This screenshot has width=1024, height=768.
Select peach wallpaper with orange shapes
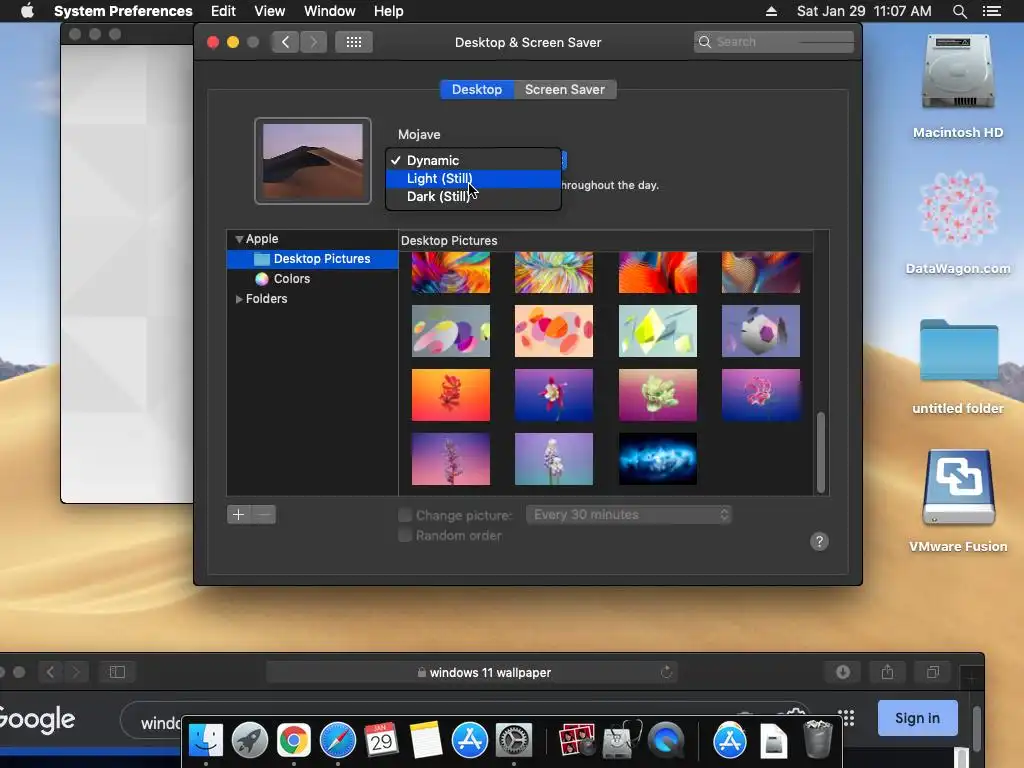pos(554,331)
